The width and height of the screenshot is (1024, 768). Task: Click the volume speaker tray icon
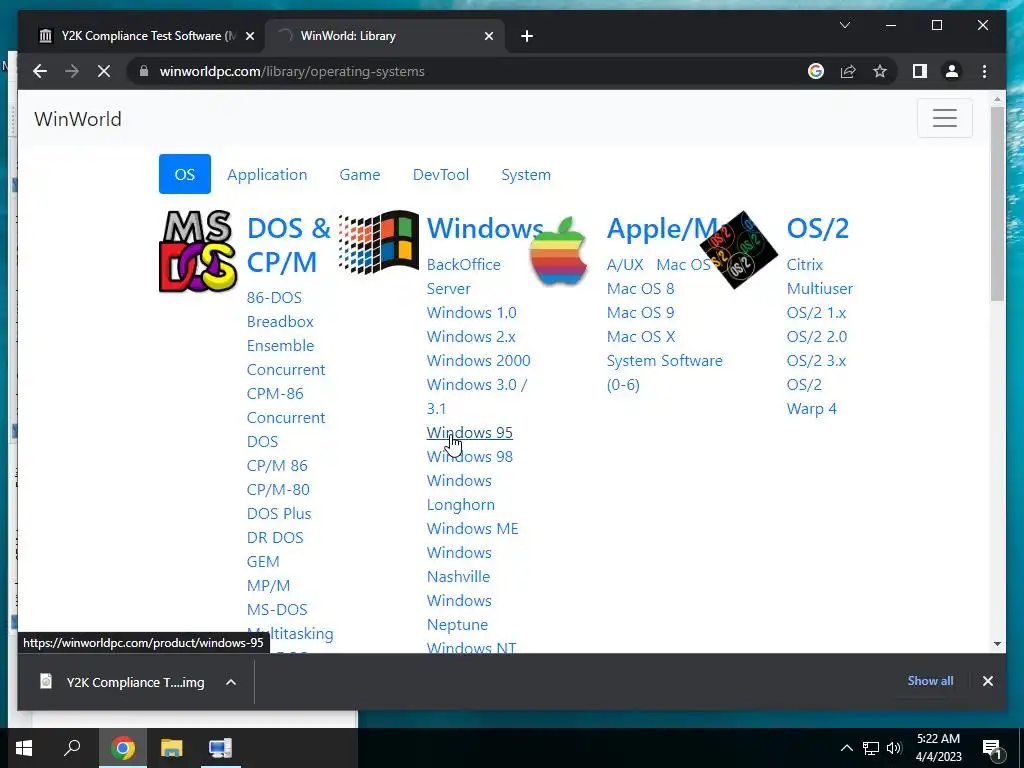[894, 748]
